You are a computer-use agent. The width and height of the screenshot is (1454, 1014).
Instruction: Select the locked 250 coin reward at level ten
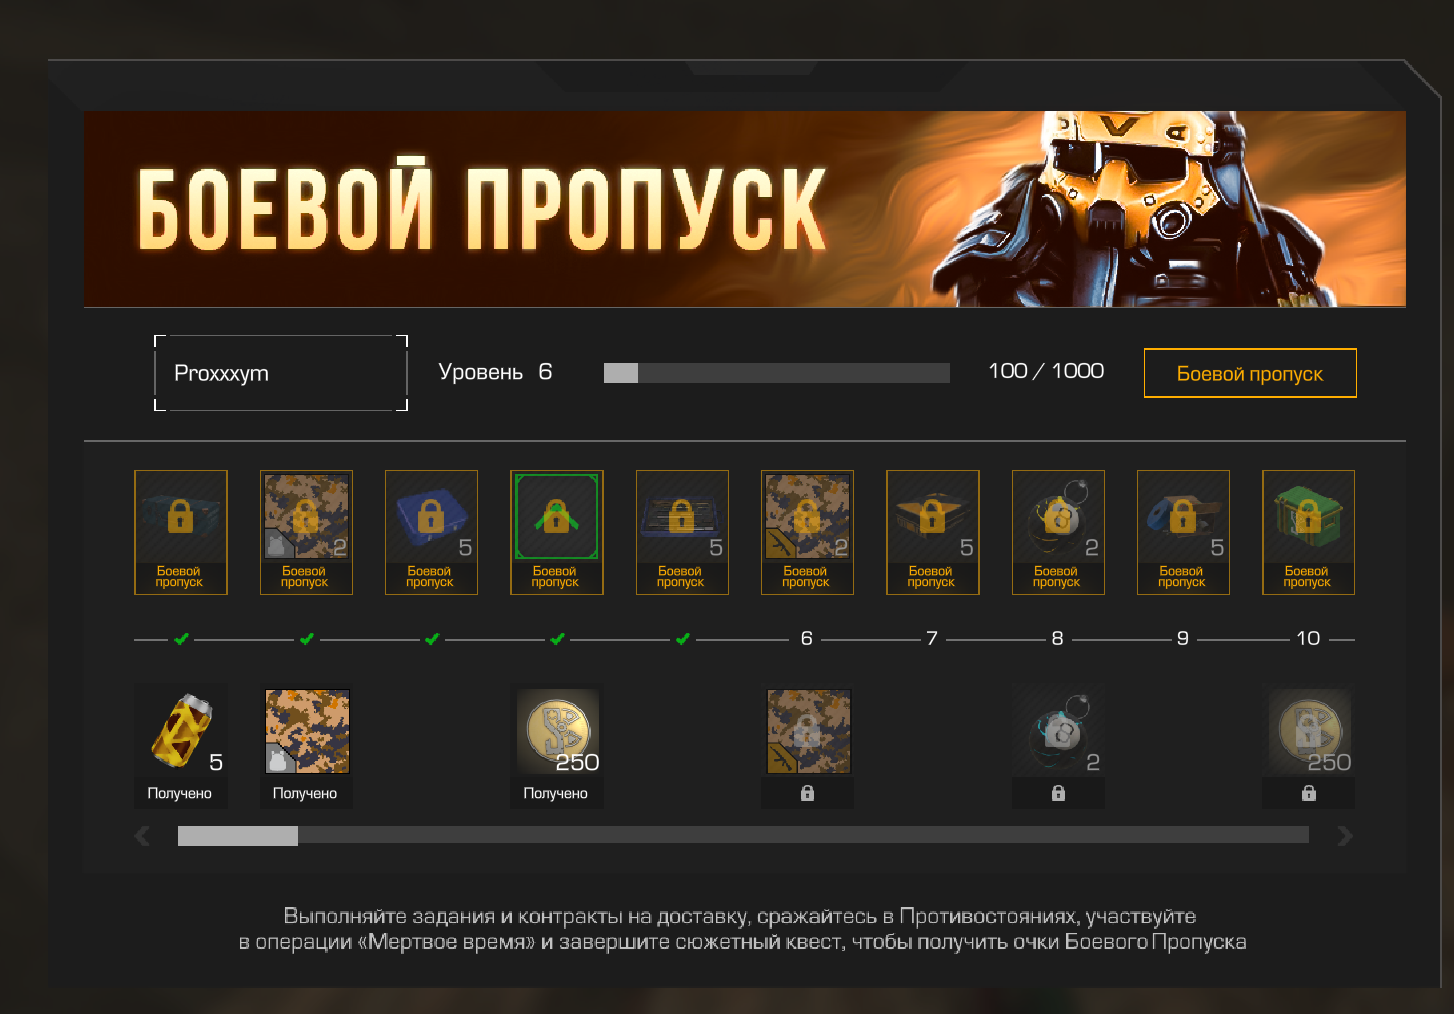[1309, 745]
